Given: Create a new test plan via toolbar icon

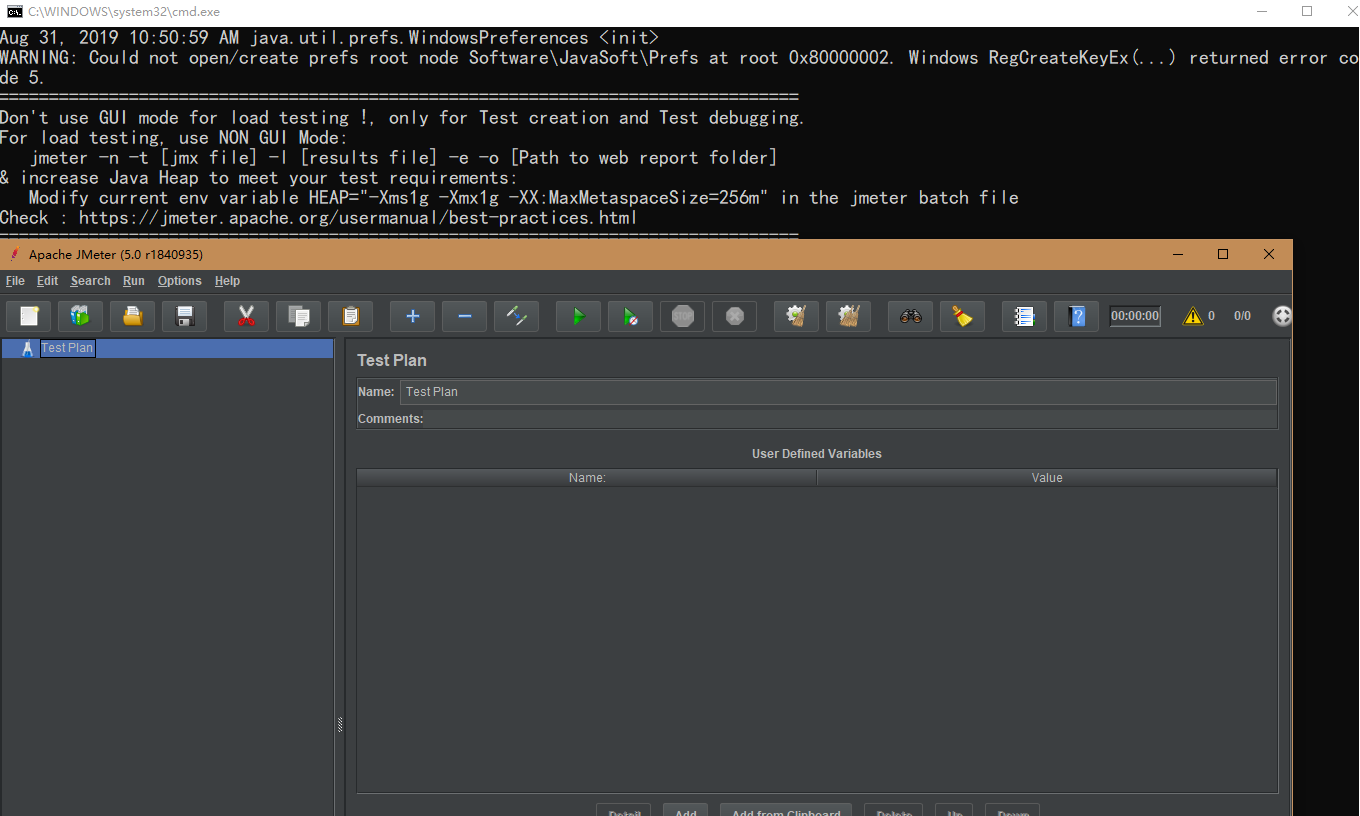Looking at the screenshot, I should click(x=29, y=316).
